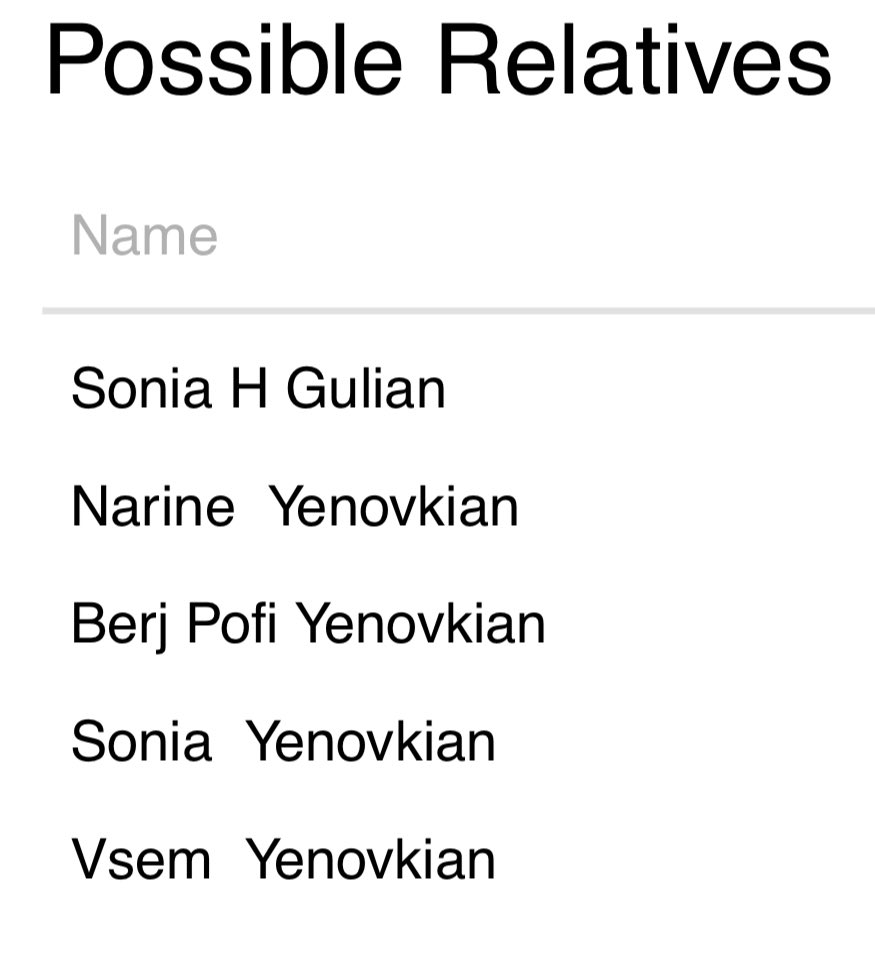Screen dimensions: 875x975
Task: Select Narine Yenovkian from the relatives list
Action: [x=295, y=506]
